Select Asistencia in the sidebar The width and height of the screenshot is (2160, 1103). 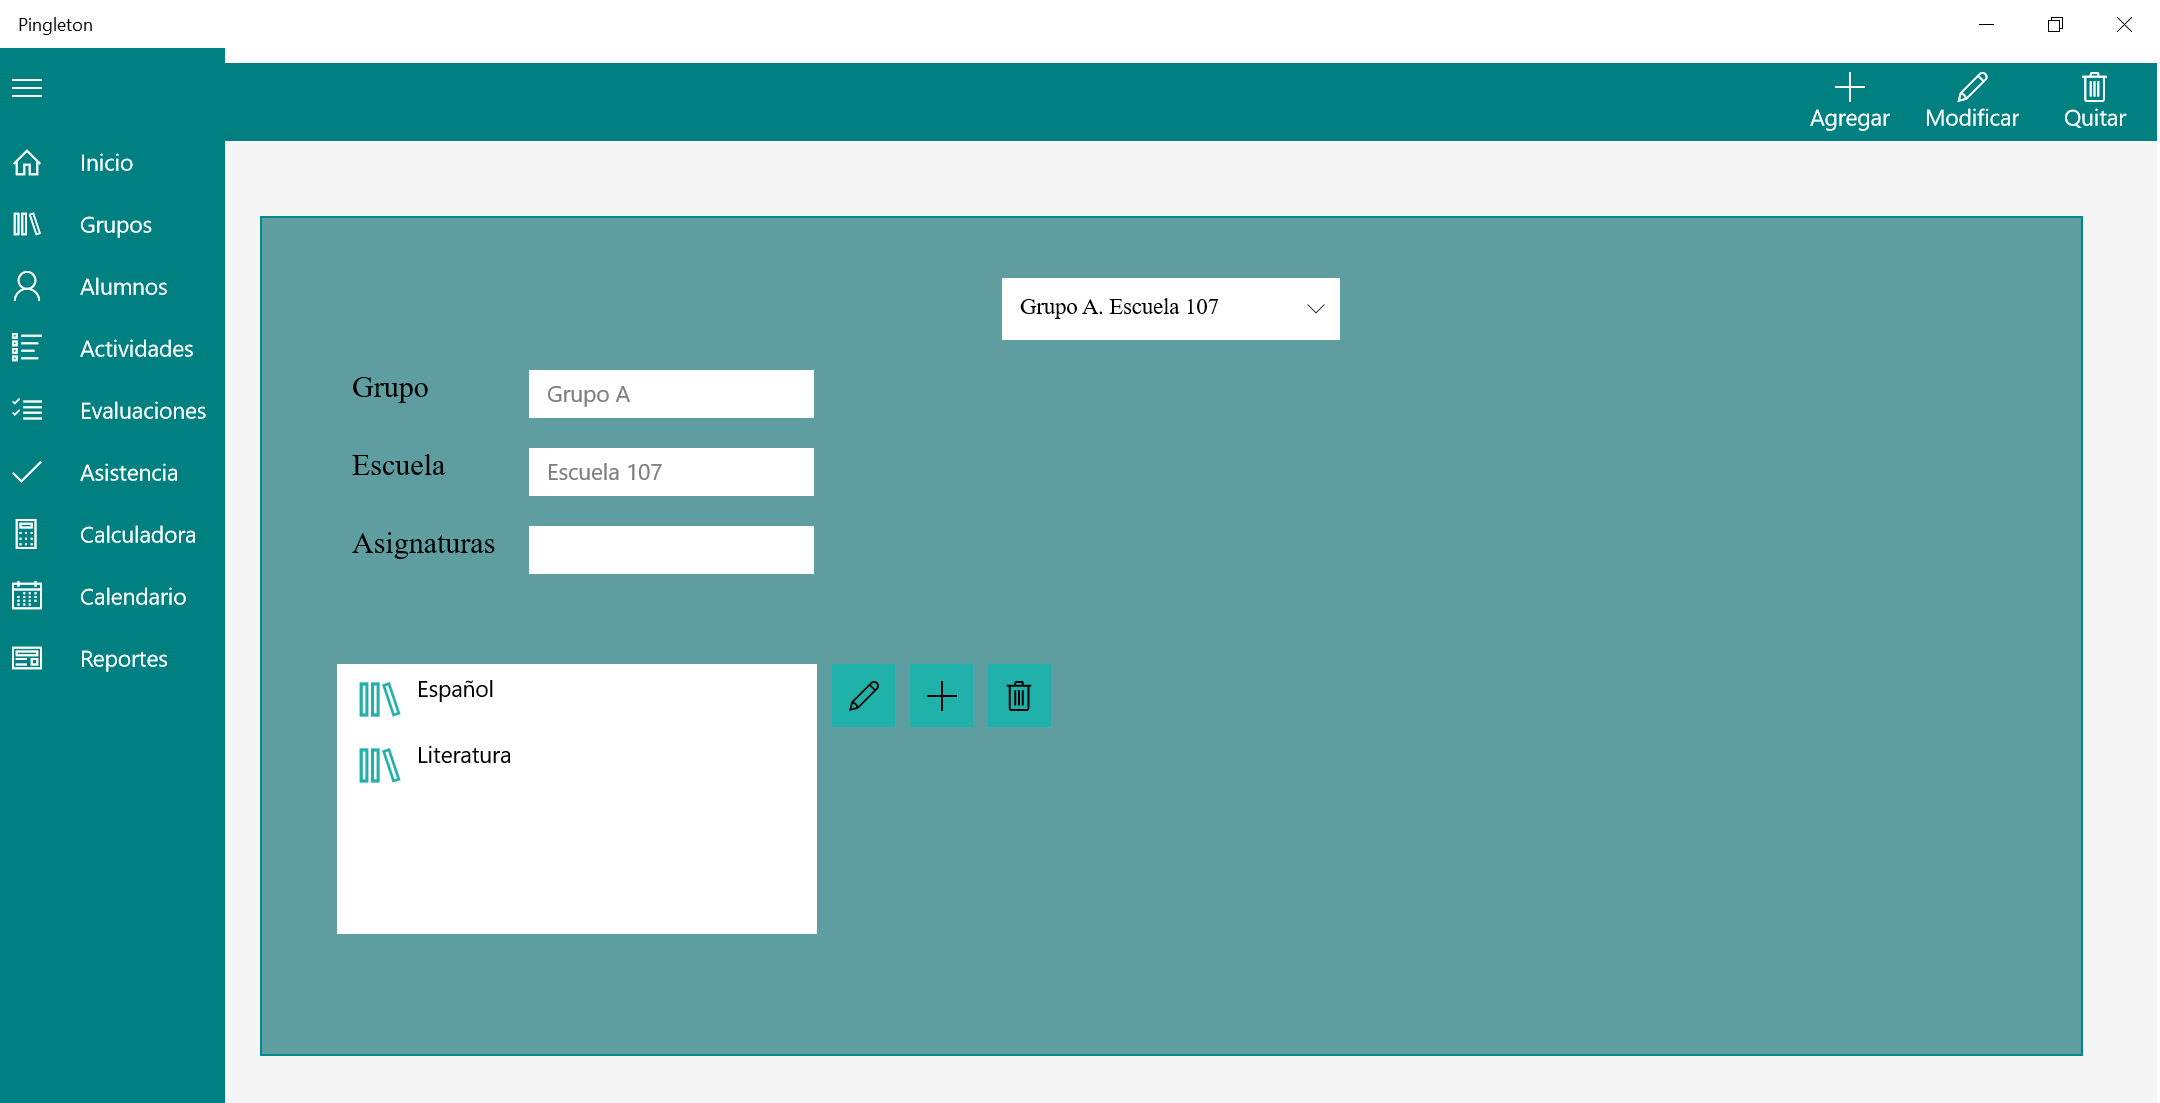[x=128, y=473]
